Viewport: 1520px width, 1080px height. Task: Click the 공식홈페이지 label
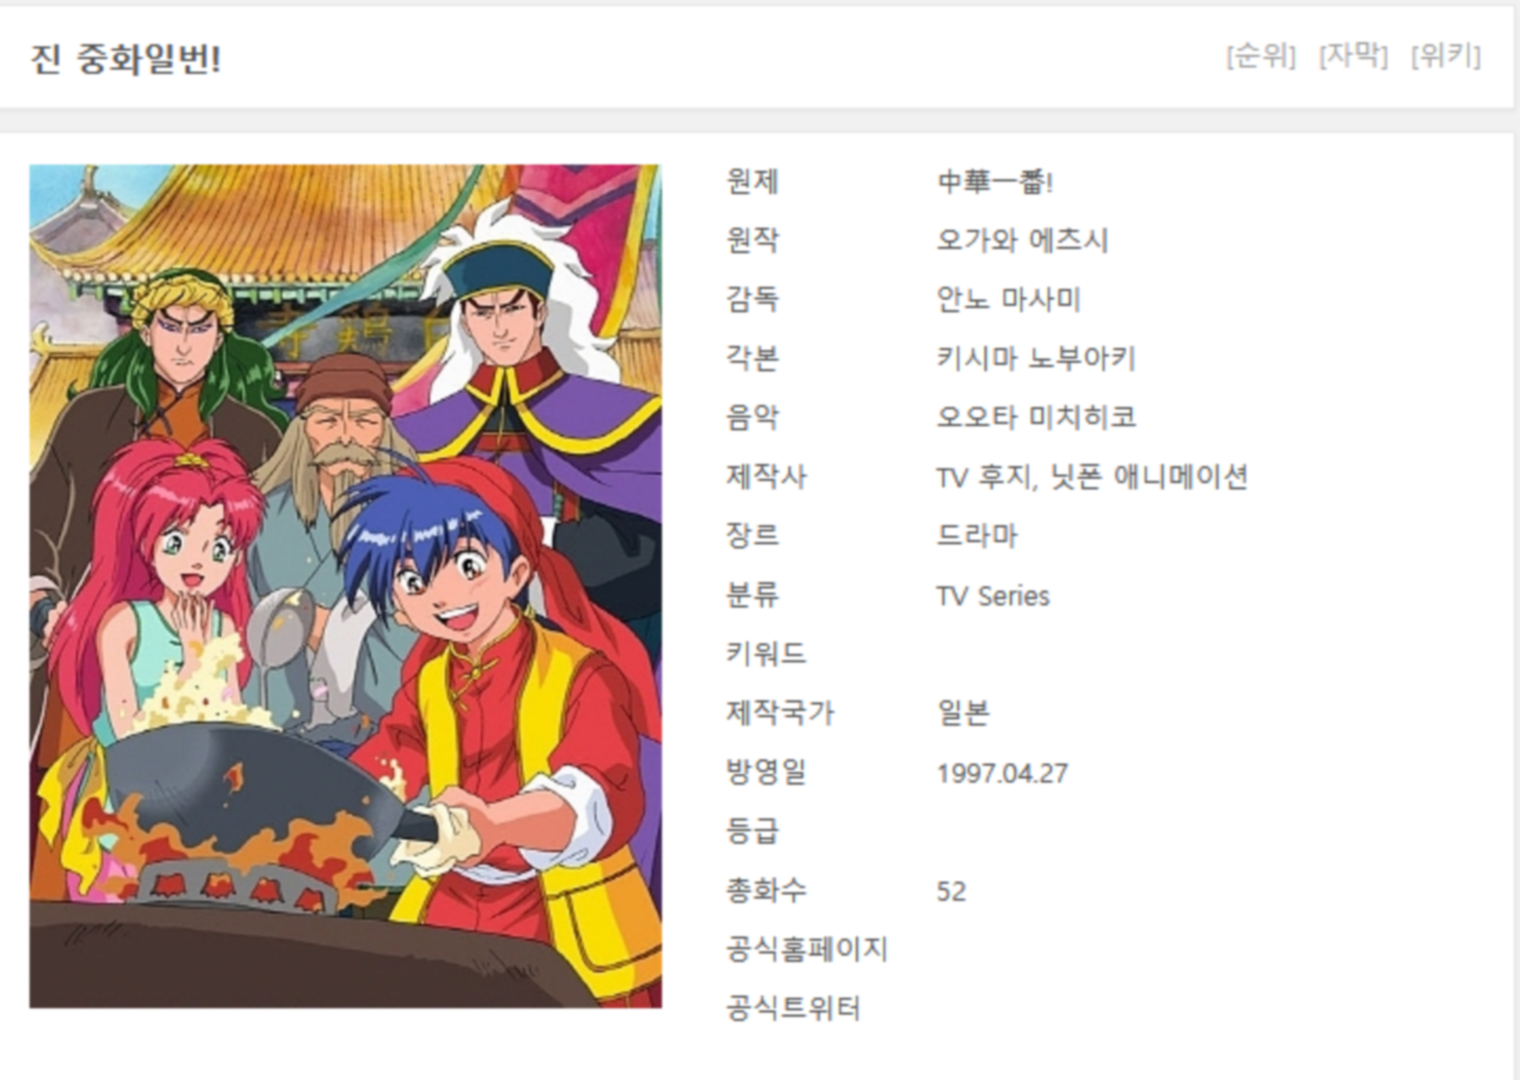click(x=807, y=949)
